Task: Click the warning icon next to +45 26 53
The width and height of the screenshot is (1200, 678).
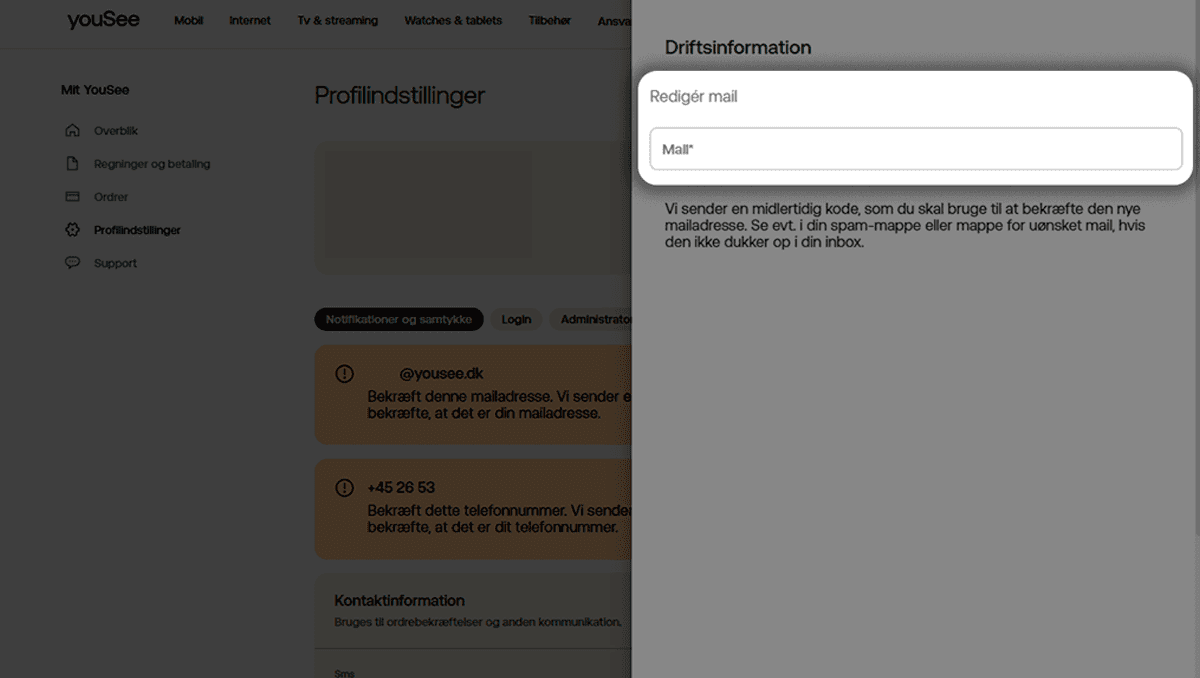Action: pos(343,487)
